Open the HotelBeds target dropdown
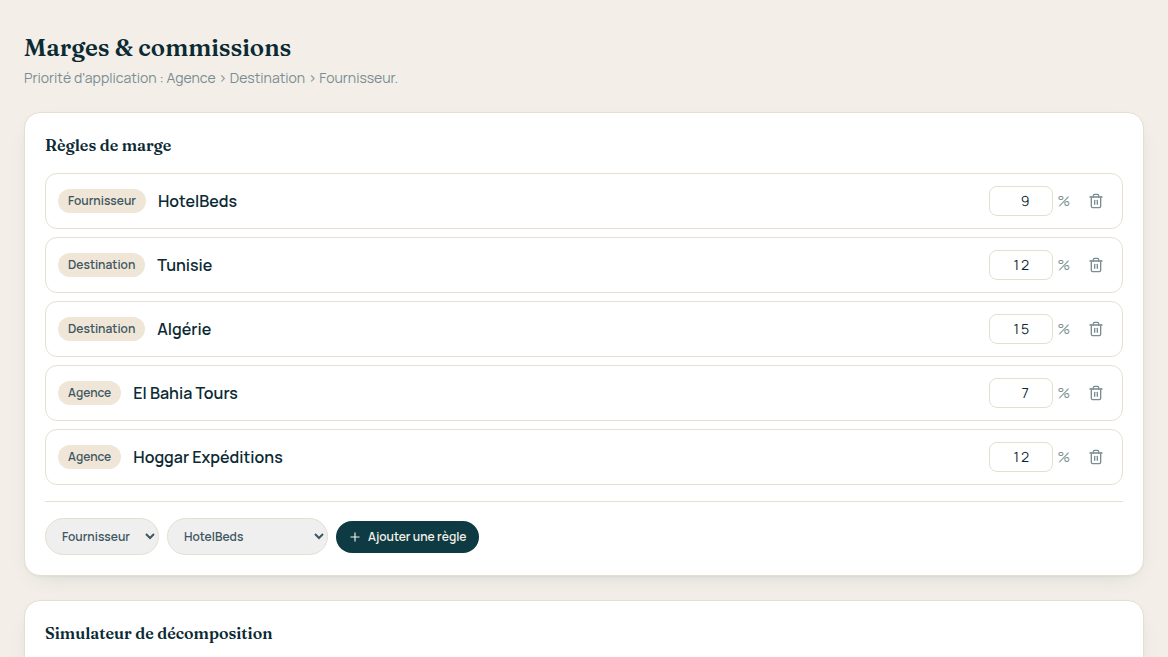The width and height of the screenshot is (1168, 657). pyautogui.click(x=247, y=536)
